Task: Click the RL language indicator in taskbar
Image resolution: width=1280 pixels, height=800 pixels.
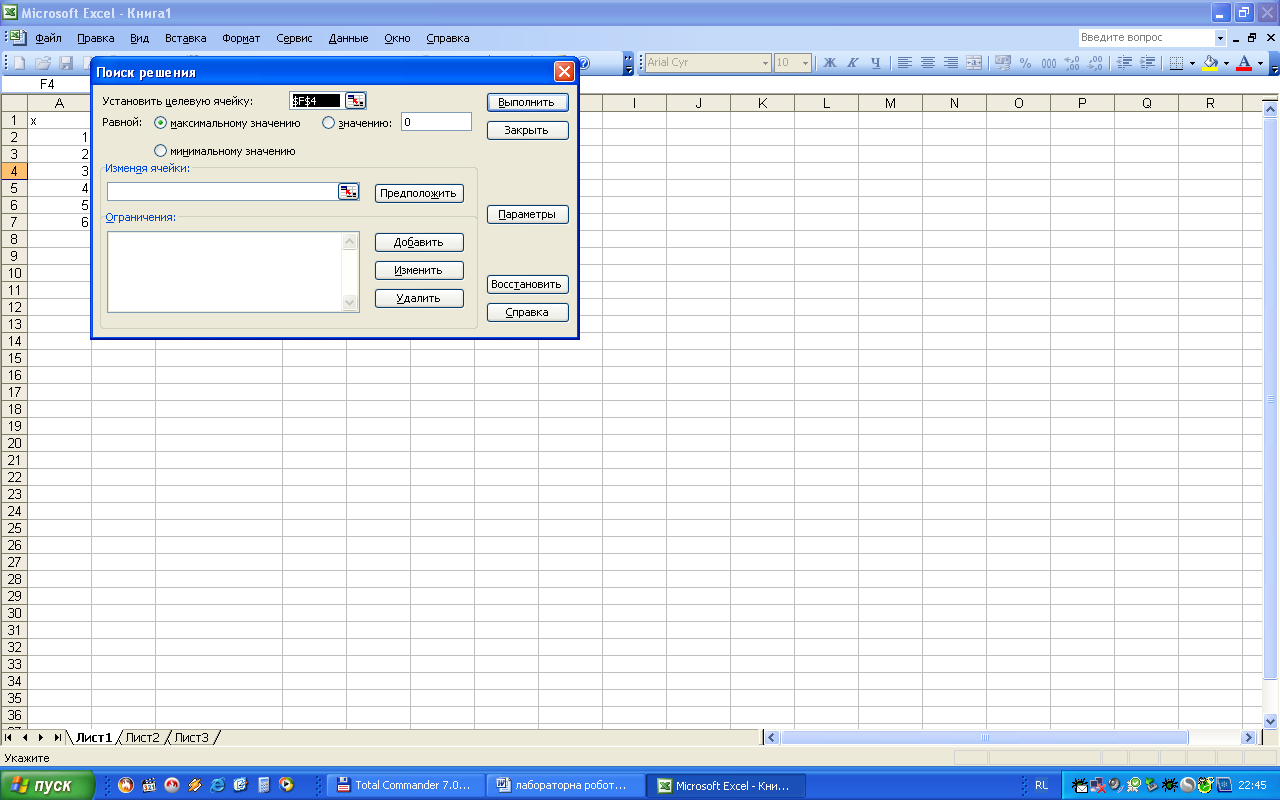Action: [x=1042, y=785]
